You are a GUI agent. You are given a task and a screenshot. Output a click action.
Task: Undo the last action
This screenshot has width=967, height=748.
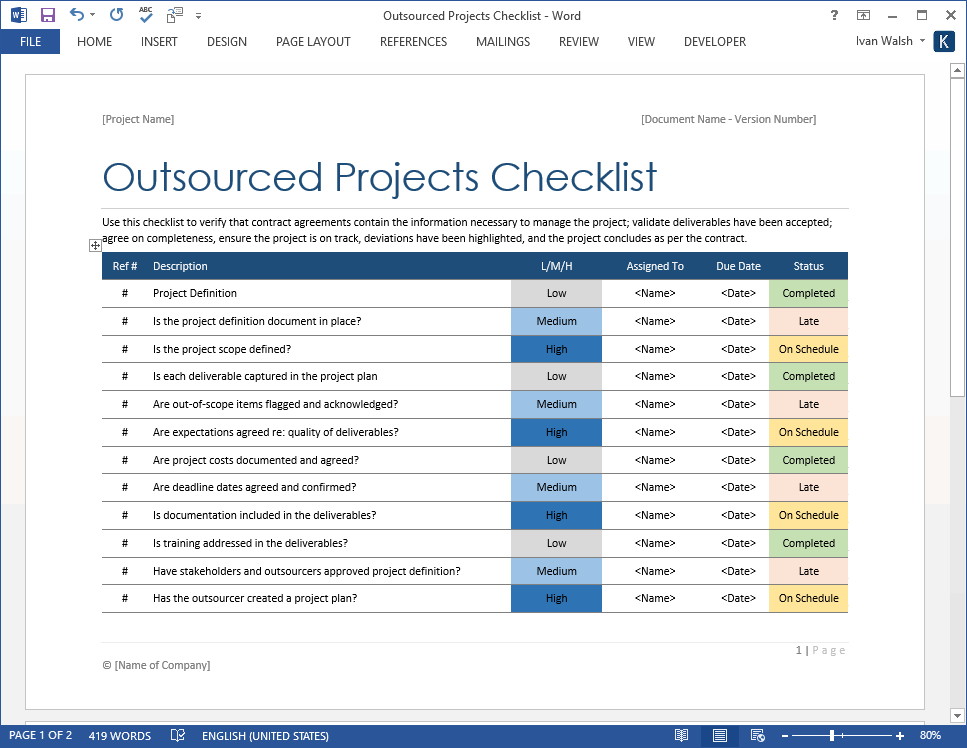77,15
